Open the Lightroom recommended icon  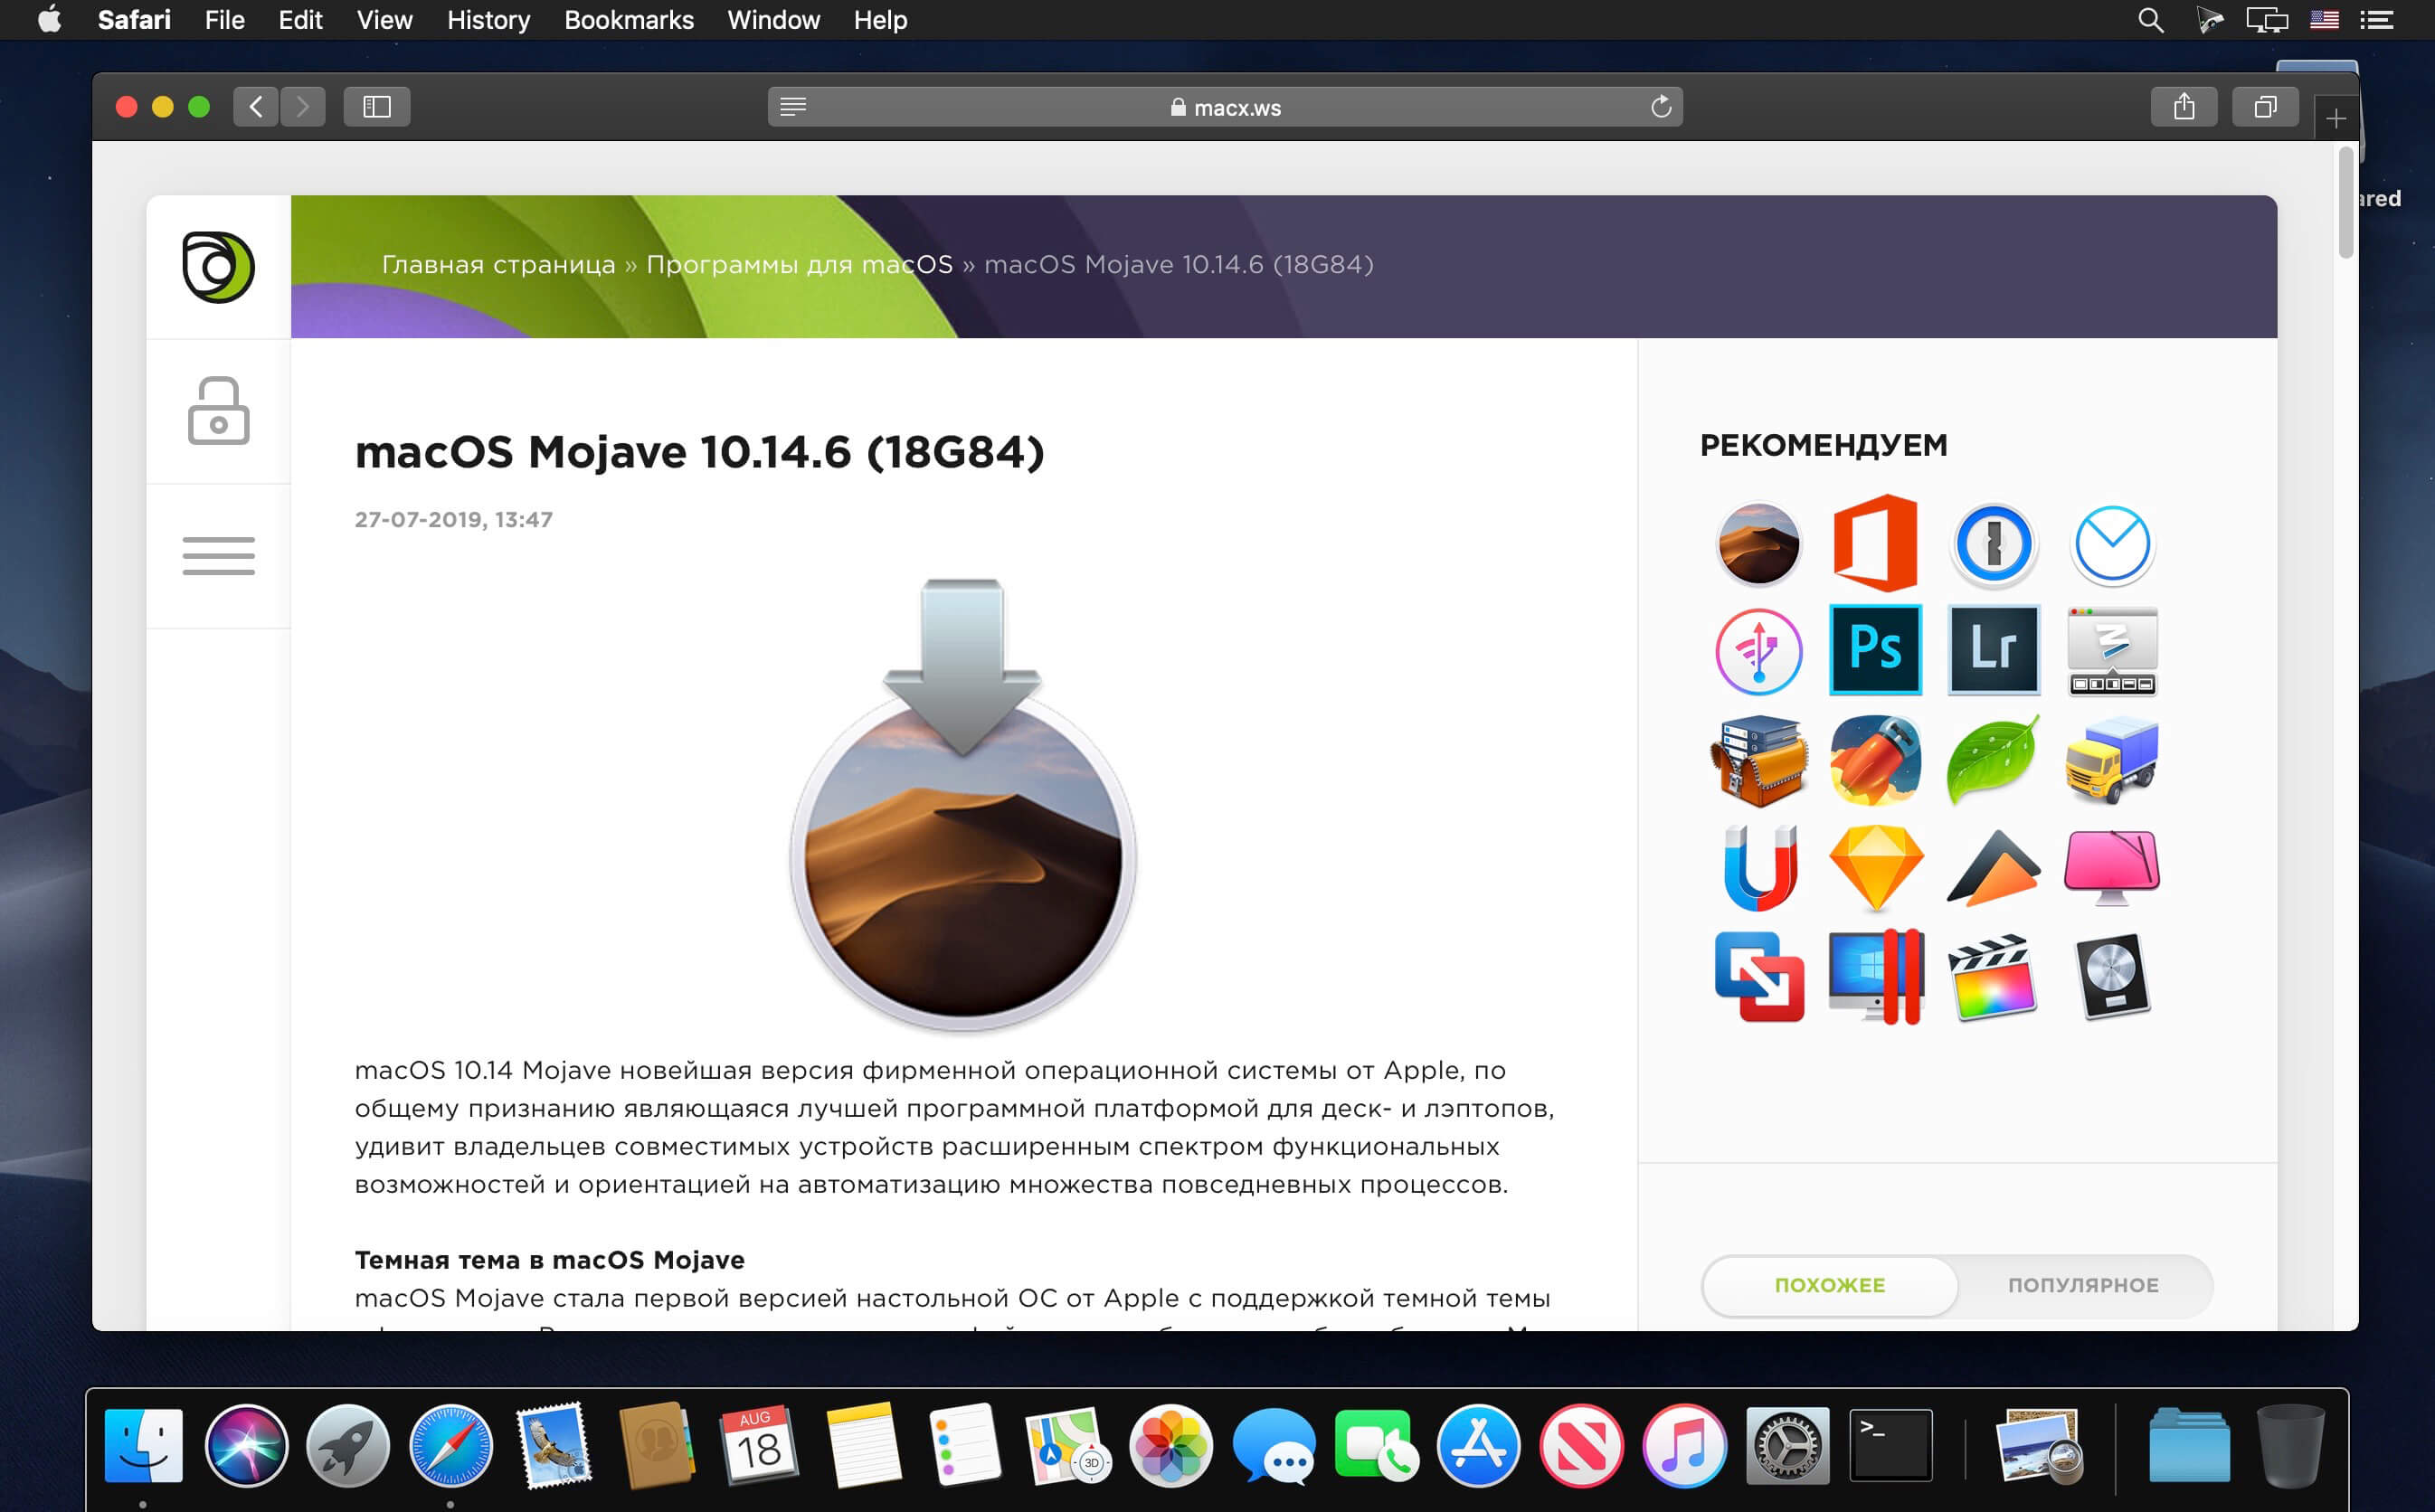[x=1993, y=650]
